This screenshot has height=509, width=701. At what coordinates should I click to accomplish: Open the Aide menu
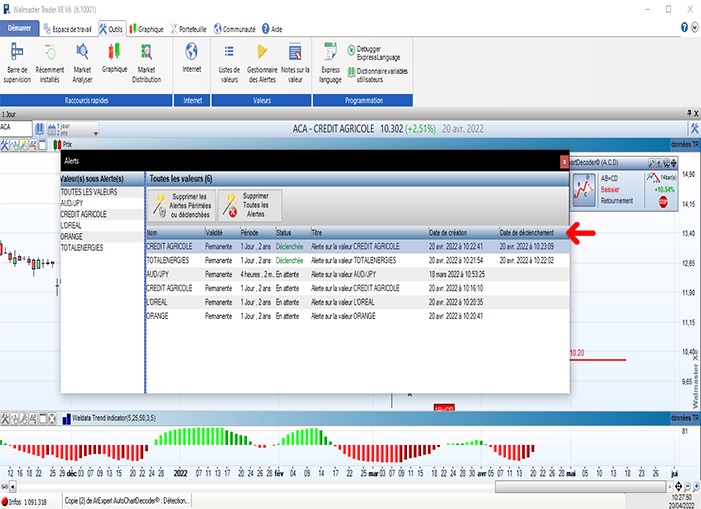[272, 29]
